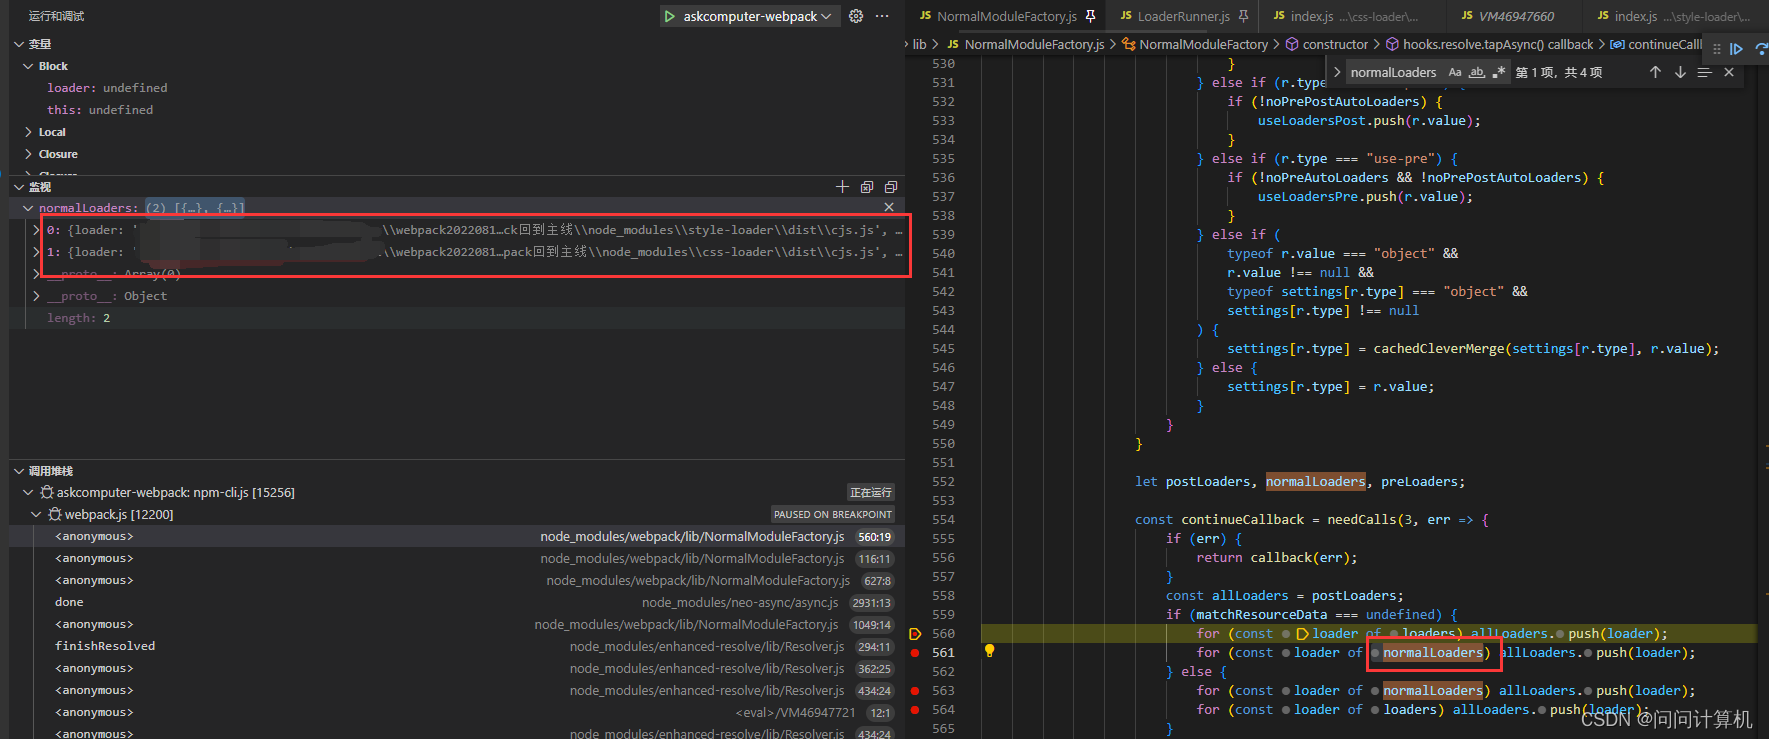The image size is (1769, 739).
Task: Start debugging with the green play icon
Action: pos(669,16)
